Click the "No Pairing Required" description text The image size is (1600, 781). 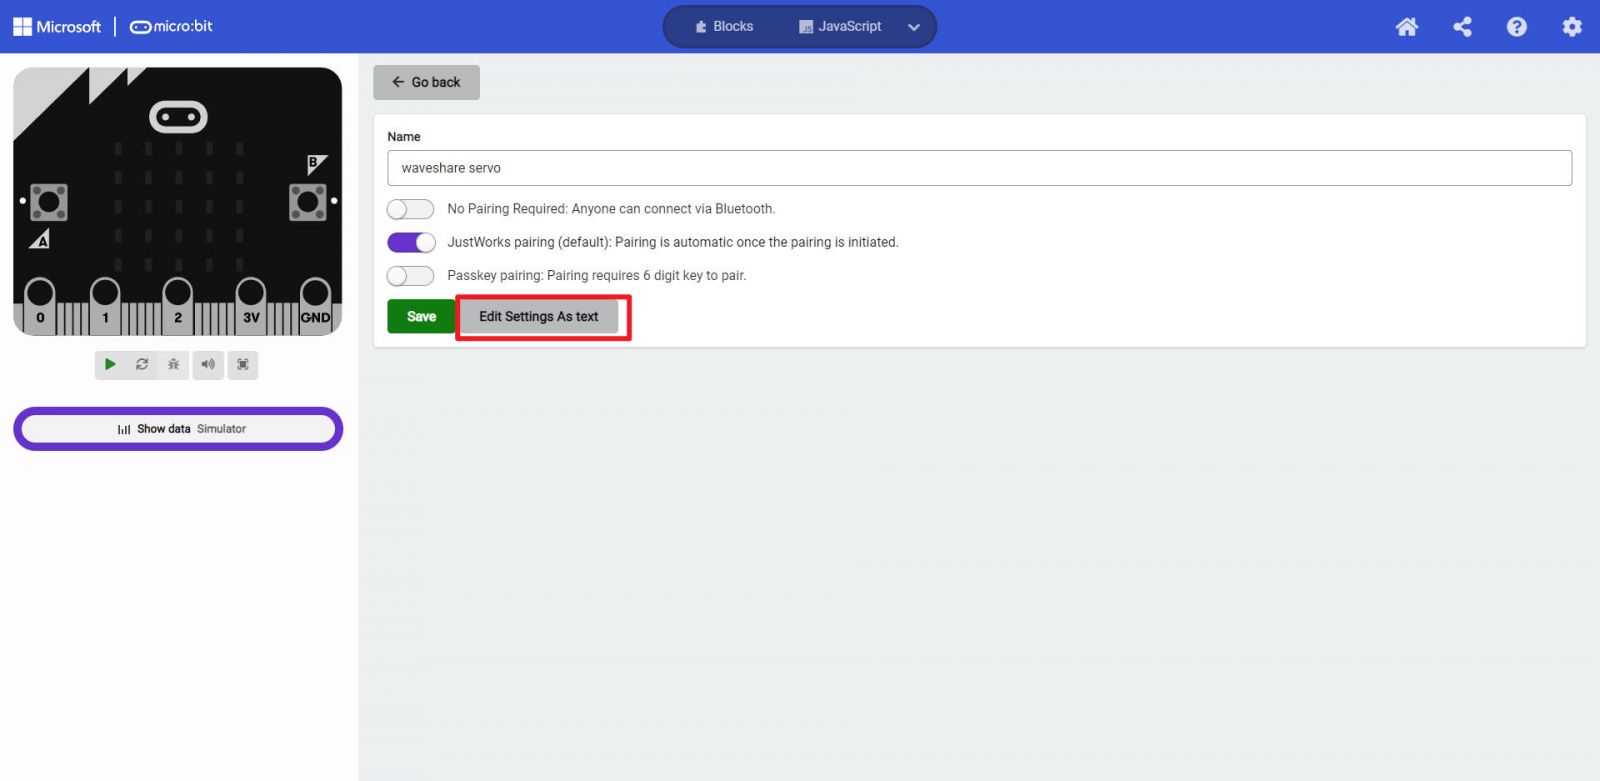[x=611, y=209]
